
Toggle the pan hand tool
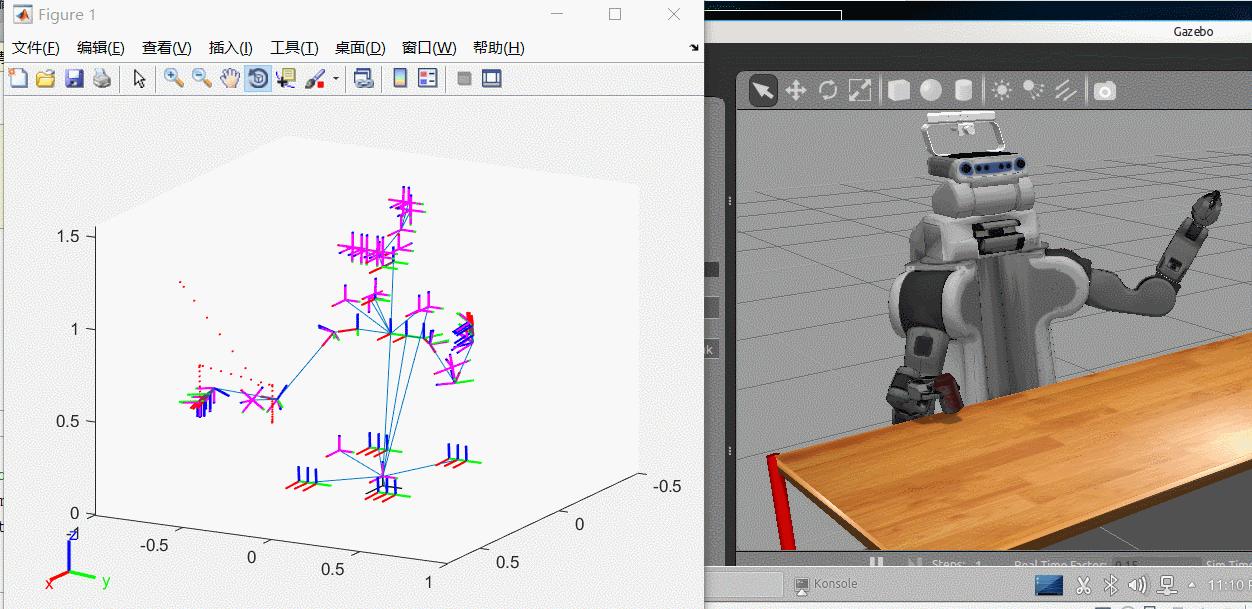pyautogui.click(x=227, y=78)
